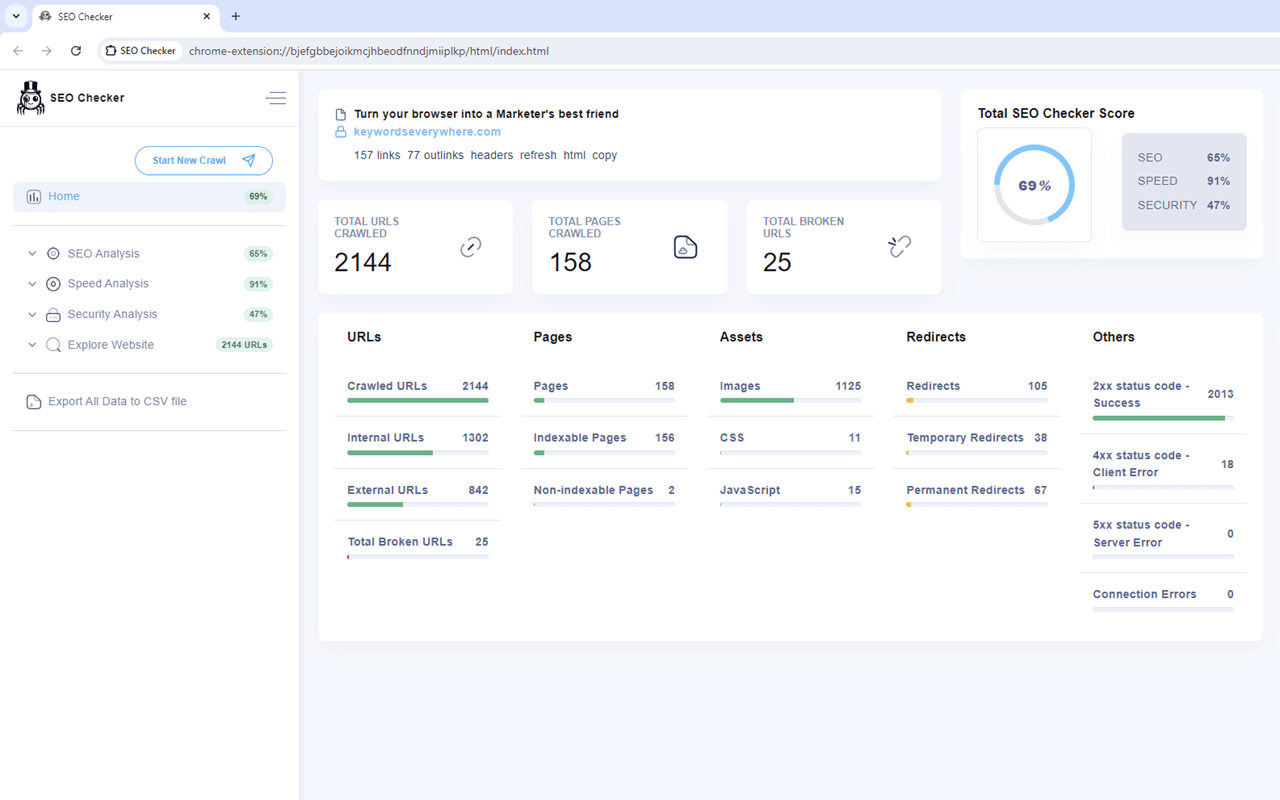Viewport: 1280px width, 800px height.
Task: Click the link icon in Total URLs Crawled
Action: 471,247
